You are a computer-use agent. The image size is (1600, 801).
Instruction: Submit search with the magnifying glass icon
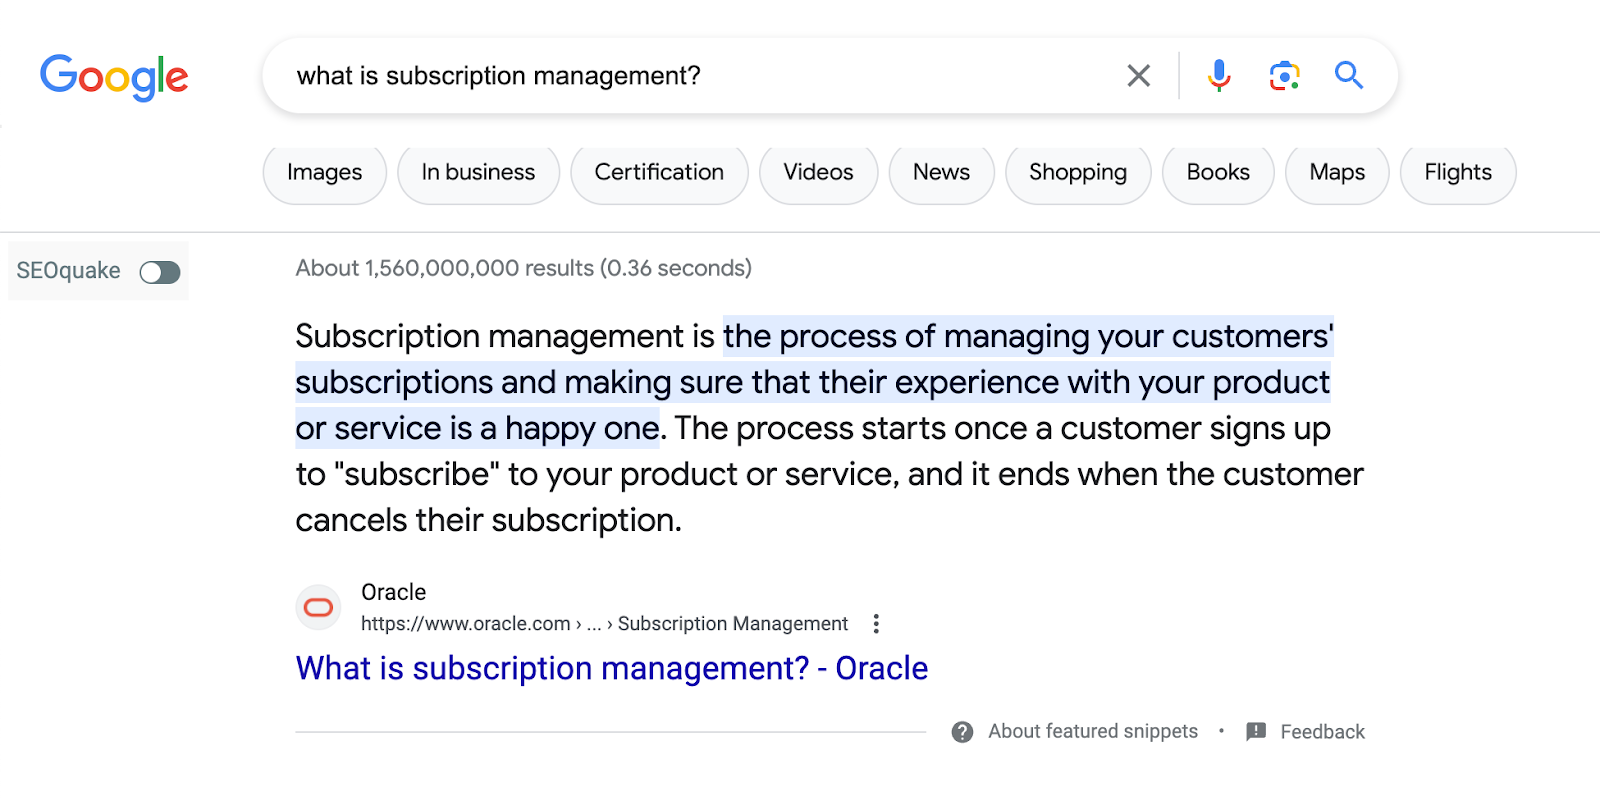[1349, 76]
